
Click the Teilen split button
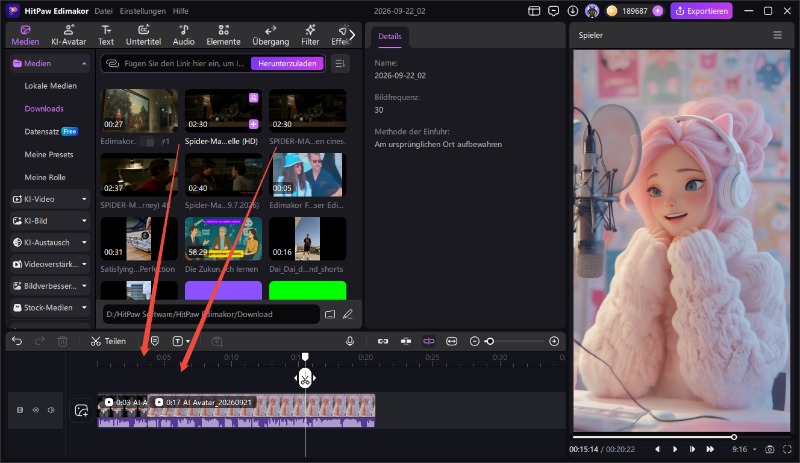(108, 341)
